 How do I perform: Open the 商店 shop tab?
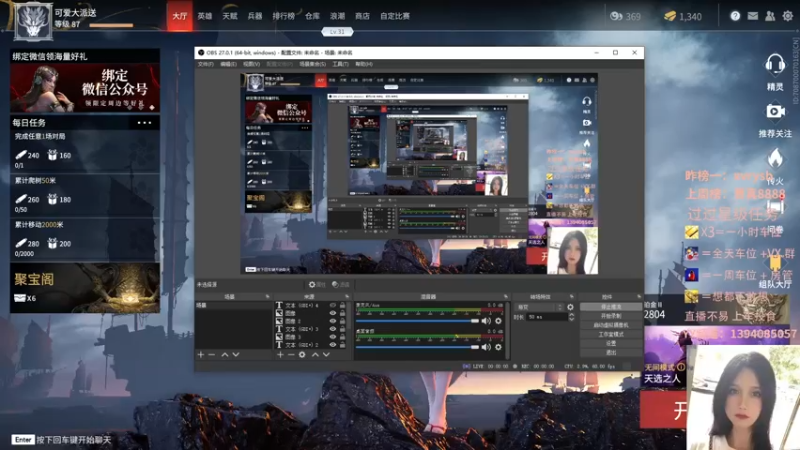click(x=362, y=16)
